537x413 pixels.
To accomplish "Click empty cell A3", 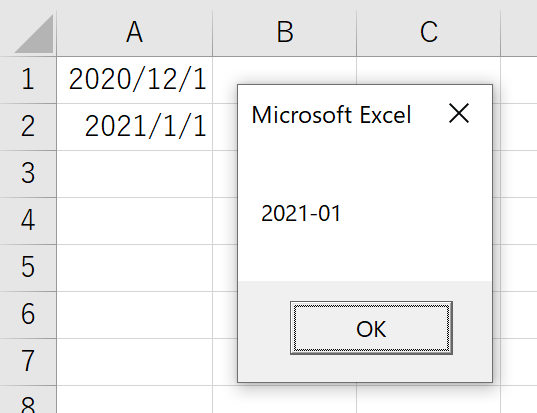I will coord(135,174).
